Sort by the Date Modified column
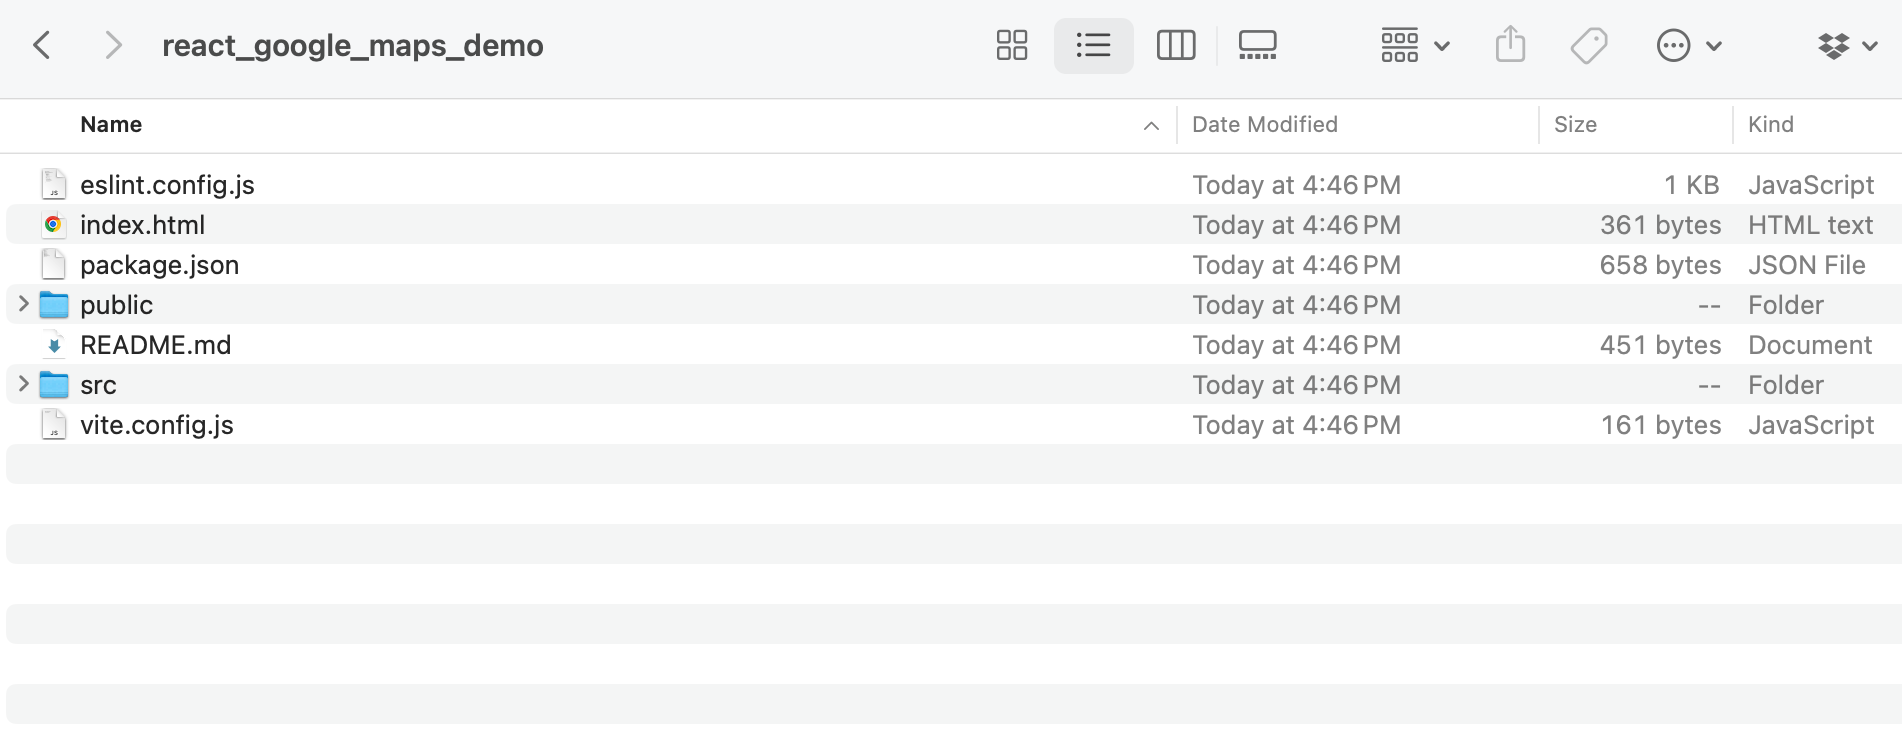Screen dimensions: 1902x744 coord(1265,125)
